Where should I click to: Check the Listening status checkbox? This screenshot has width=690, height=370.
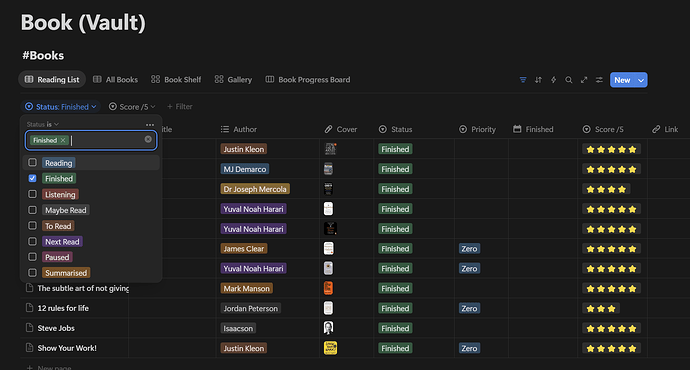(x=33, y=194)
